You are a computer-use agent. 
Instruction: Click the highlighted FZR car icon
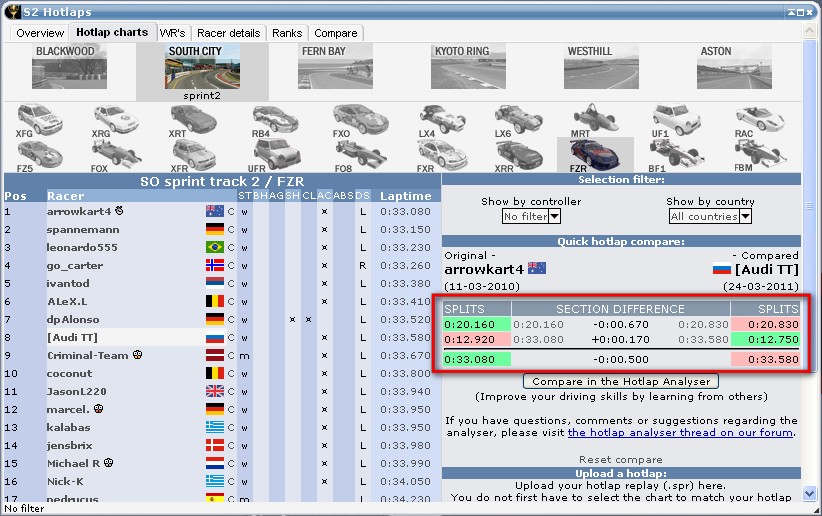click(595, 155)
